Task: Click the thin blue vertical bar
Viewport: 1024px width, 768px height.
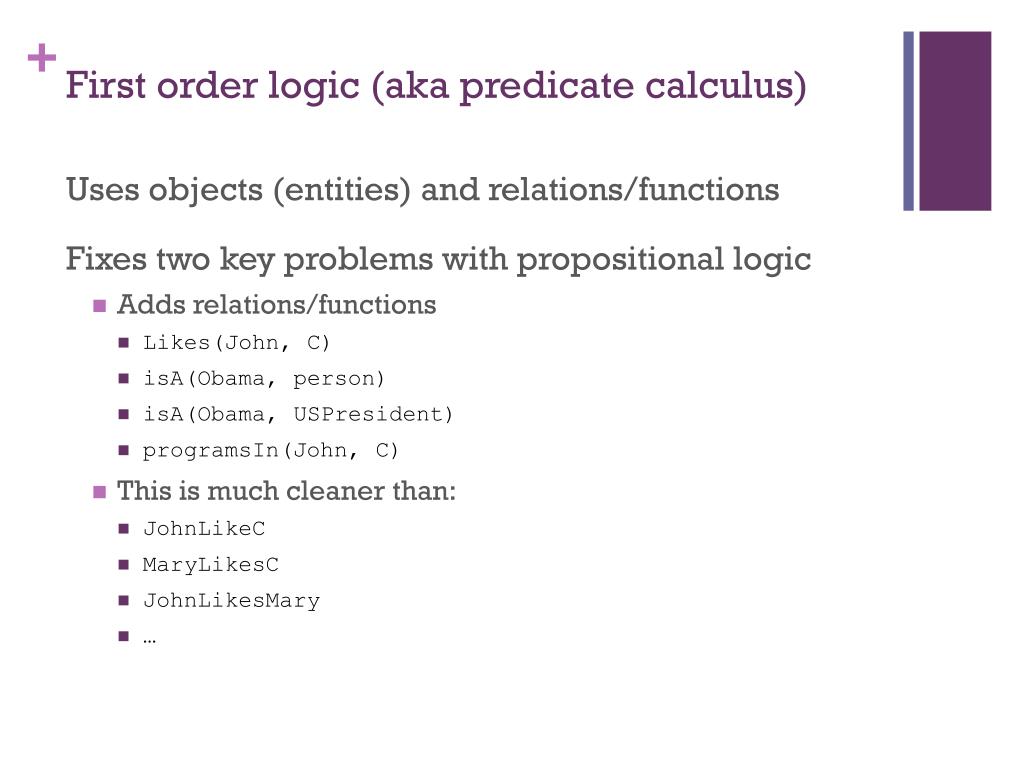Action: coord(908,121)
